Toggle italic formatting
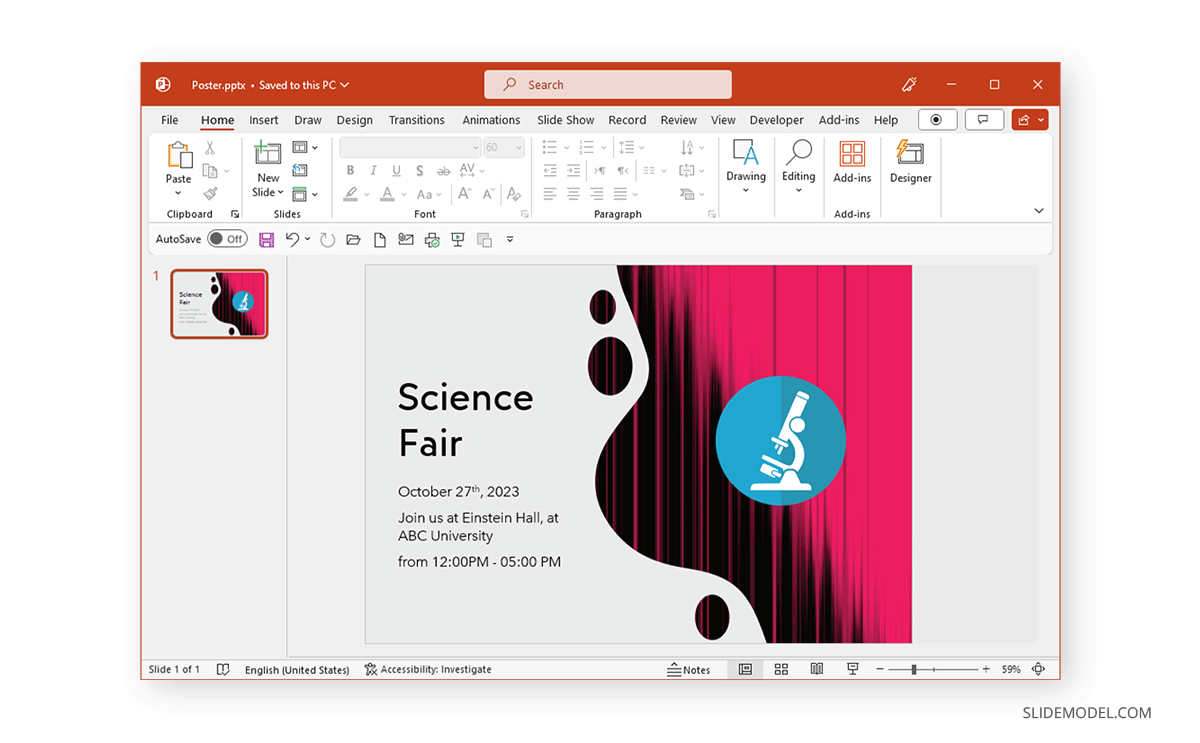The width and height of the screenshot is (1200, 743). pos(372,170)
